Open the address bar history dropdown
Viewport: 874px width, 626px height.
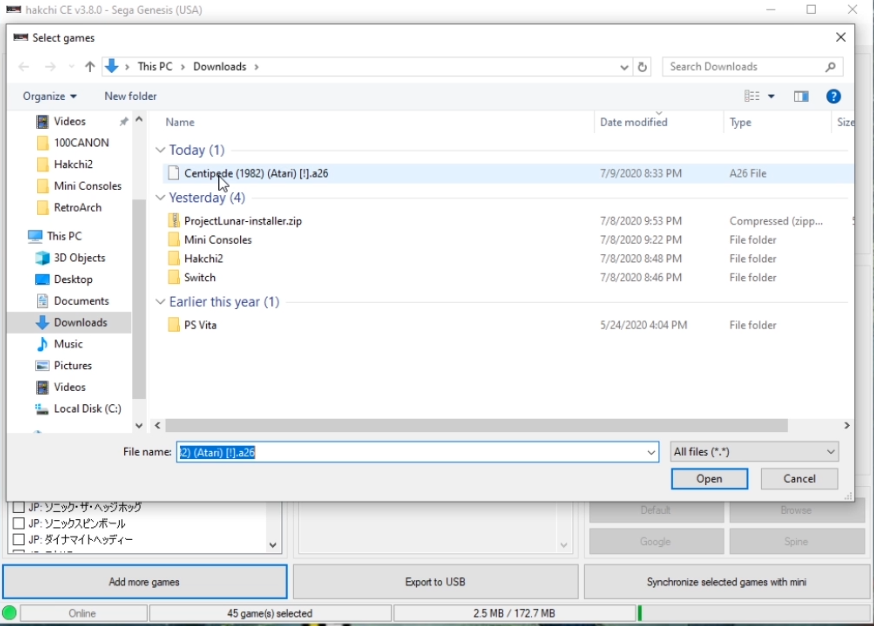[624, 67]
